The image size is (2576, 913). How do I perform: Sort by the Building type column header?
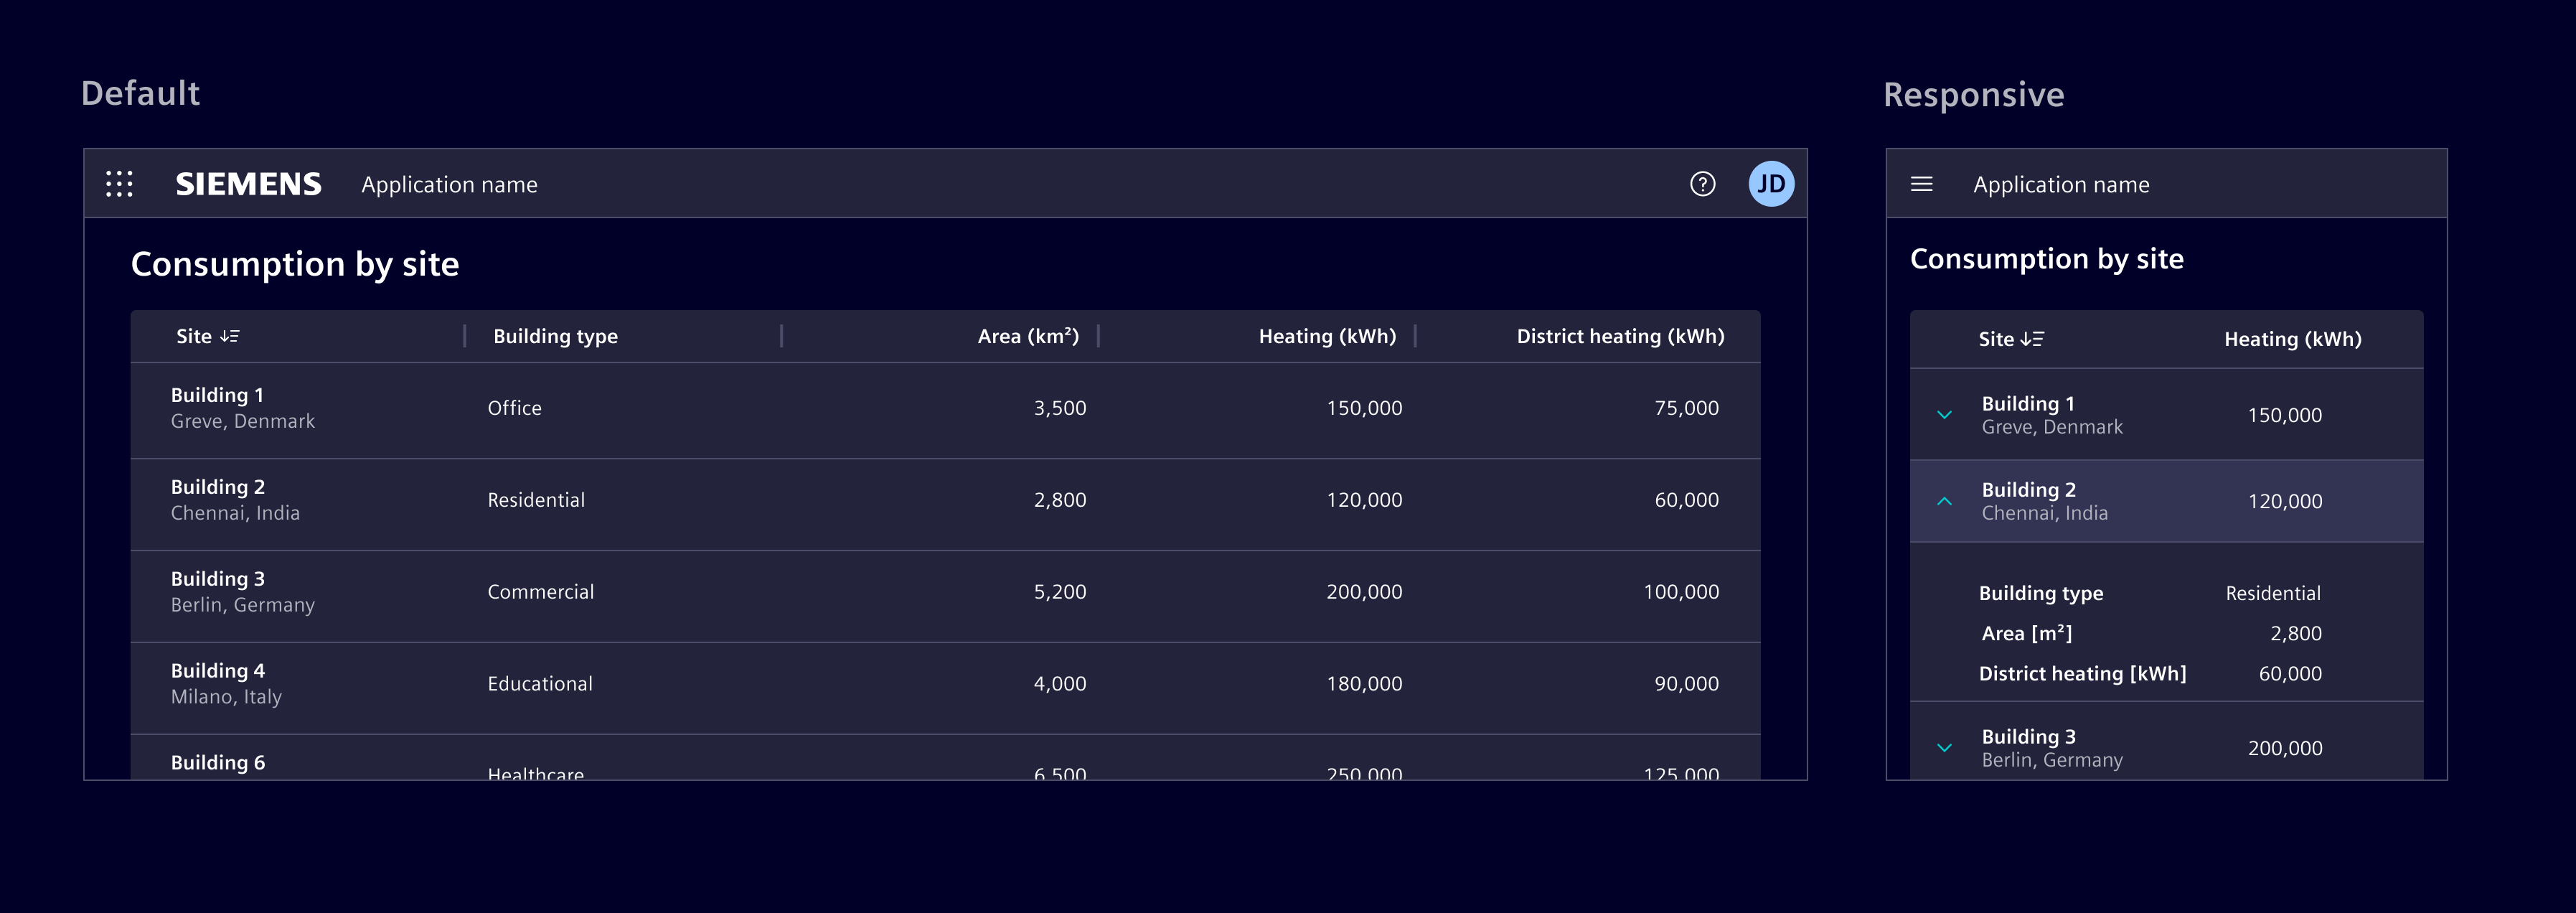pos(555,337)
